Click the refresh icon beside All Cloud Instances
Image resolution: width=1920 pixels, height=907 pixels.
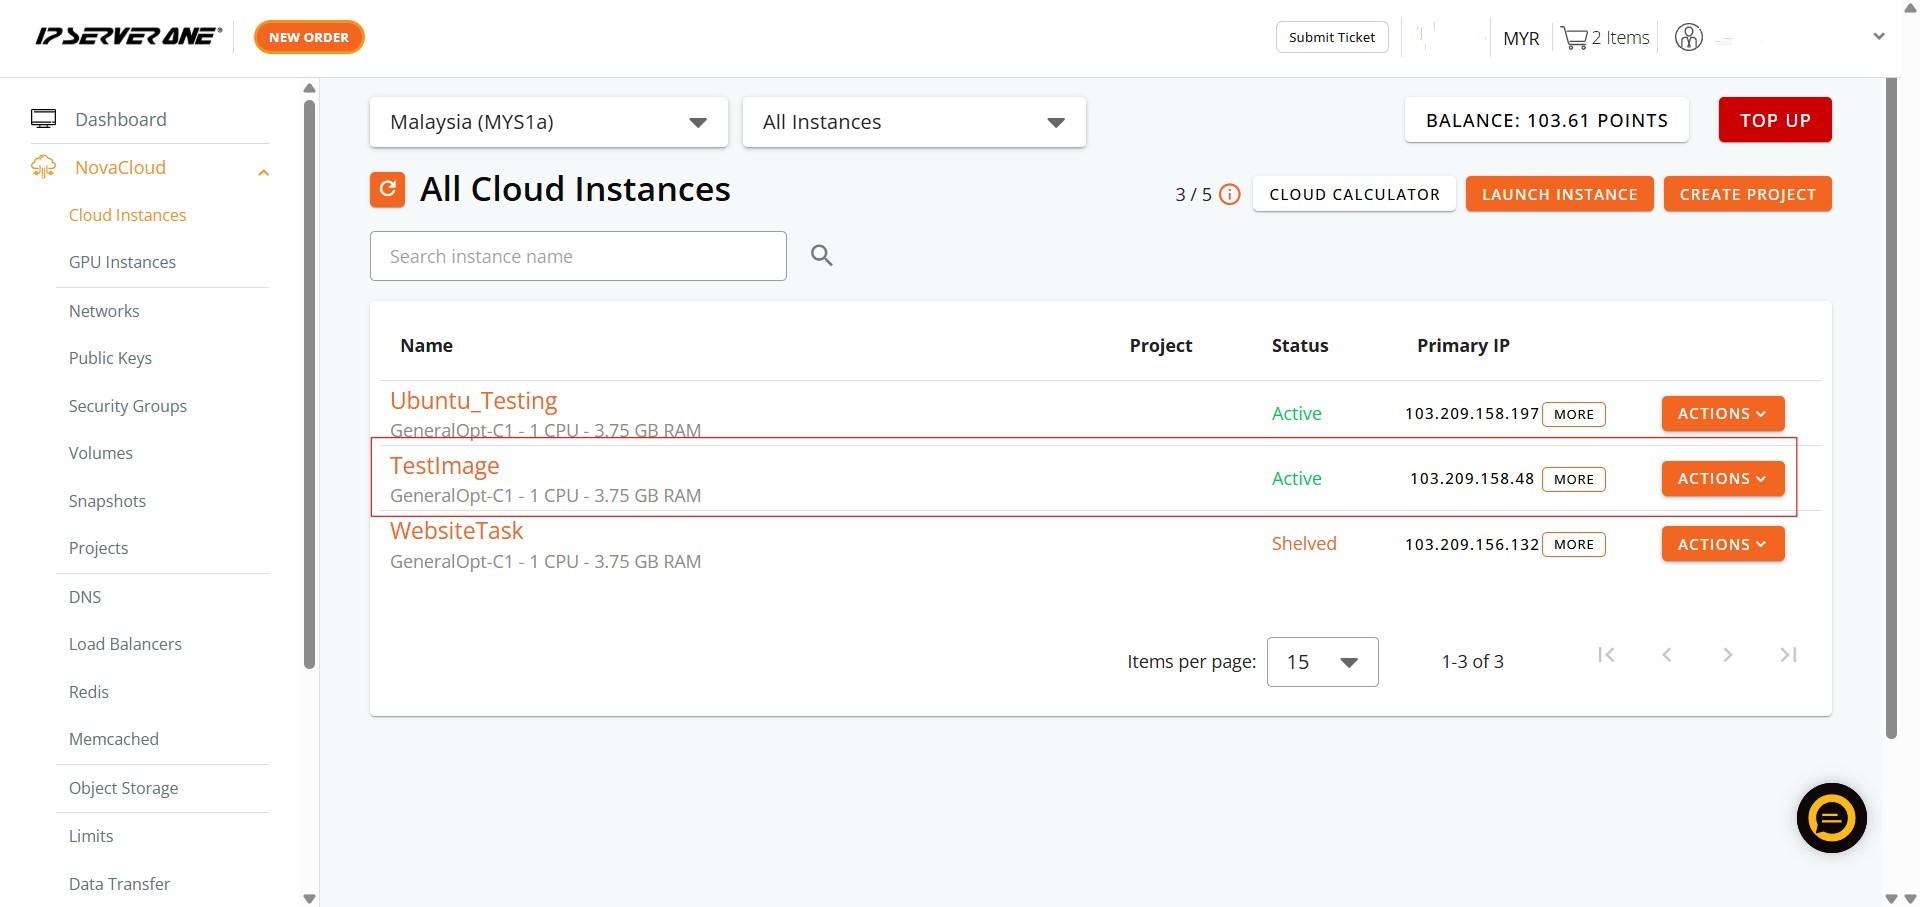[x=387, y=189]
